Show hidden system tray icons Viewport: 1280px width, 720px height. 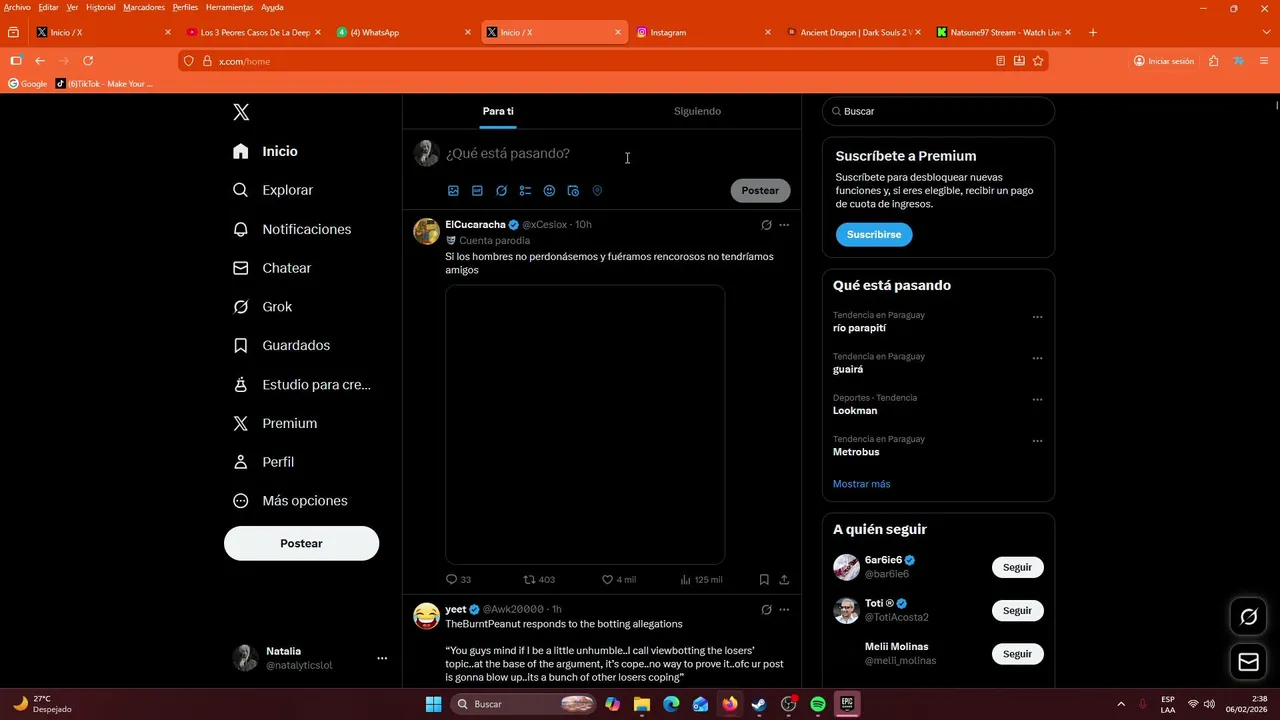1120,704
